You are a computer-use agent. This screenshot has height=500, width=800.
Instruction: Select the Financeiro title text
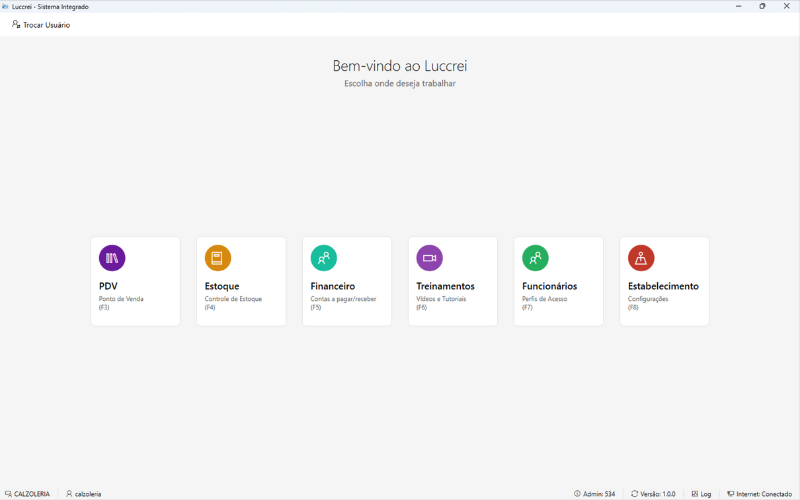coord(333,286)
